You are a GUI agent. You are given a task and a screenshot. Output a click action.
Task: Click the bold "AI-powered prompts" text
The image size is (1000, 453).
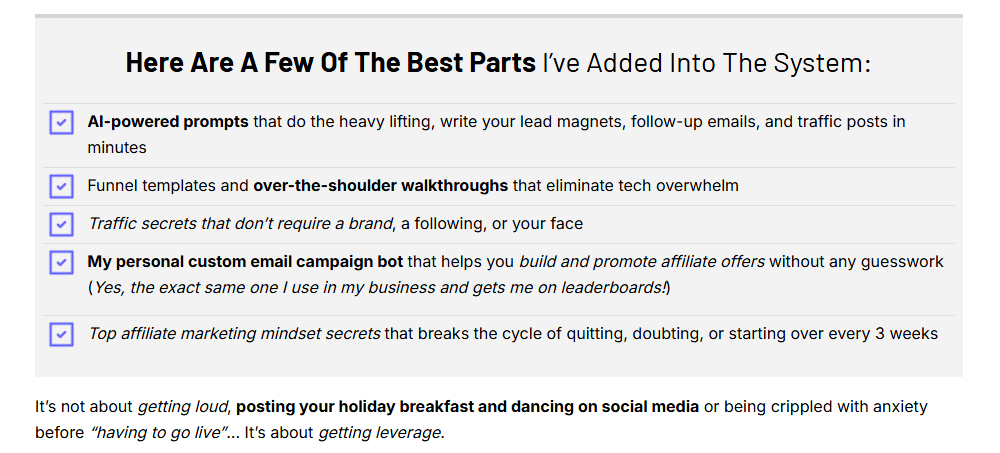[168, 122]
